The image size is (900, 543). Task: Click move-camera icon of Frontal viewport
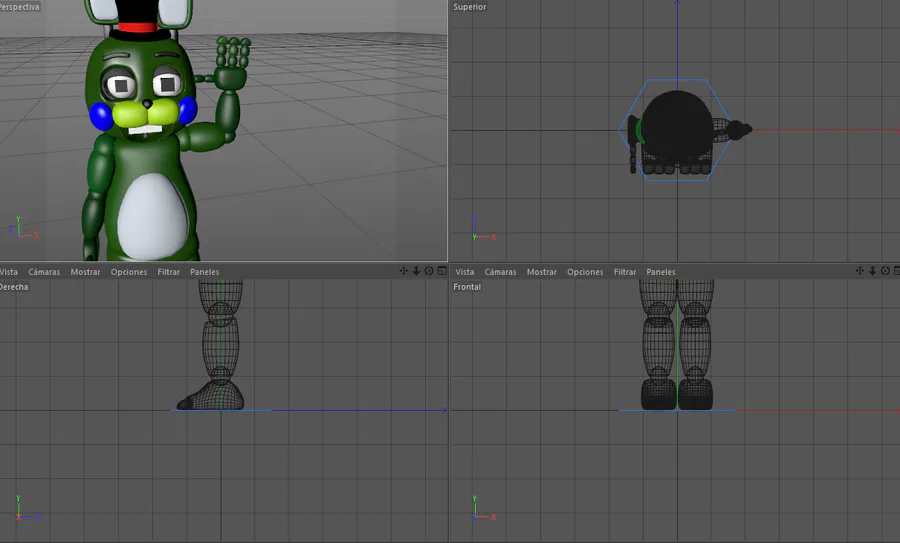[x=860, y=271]
